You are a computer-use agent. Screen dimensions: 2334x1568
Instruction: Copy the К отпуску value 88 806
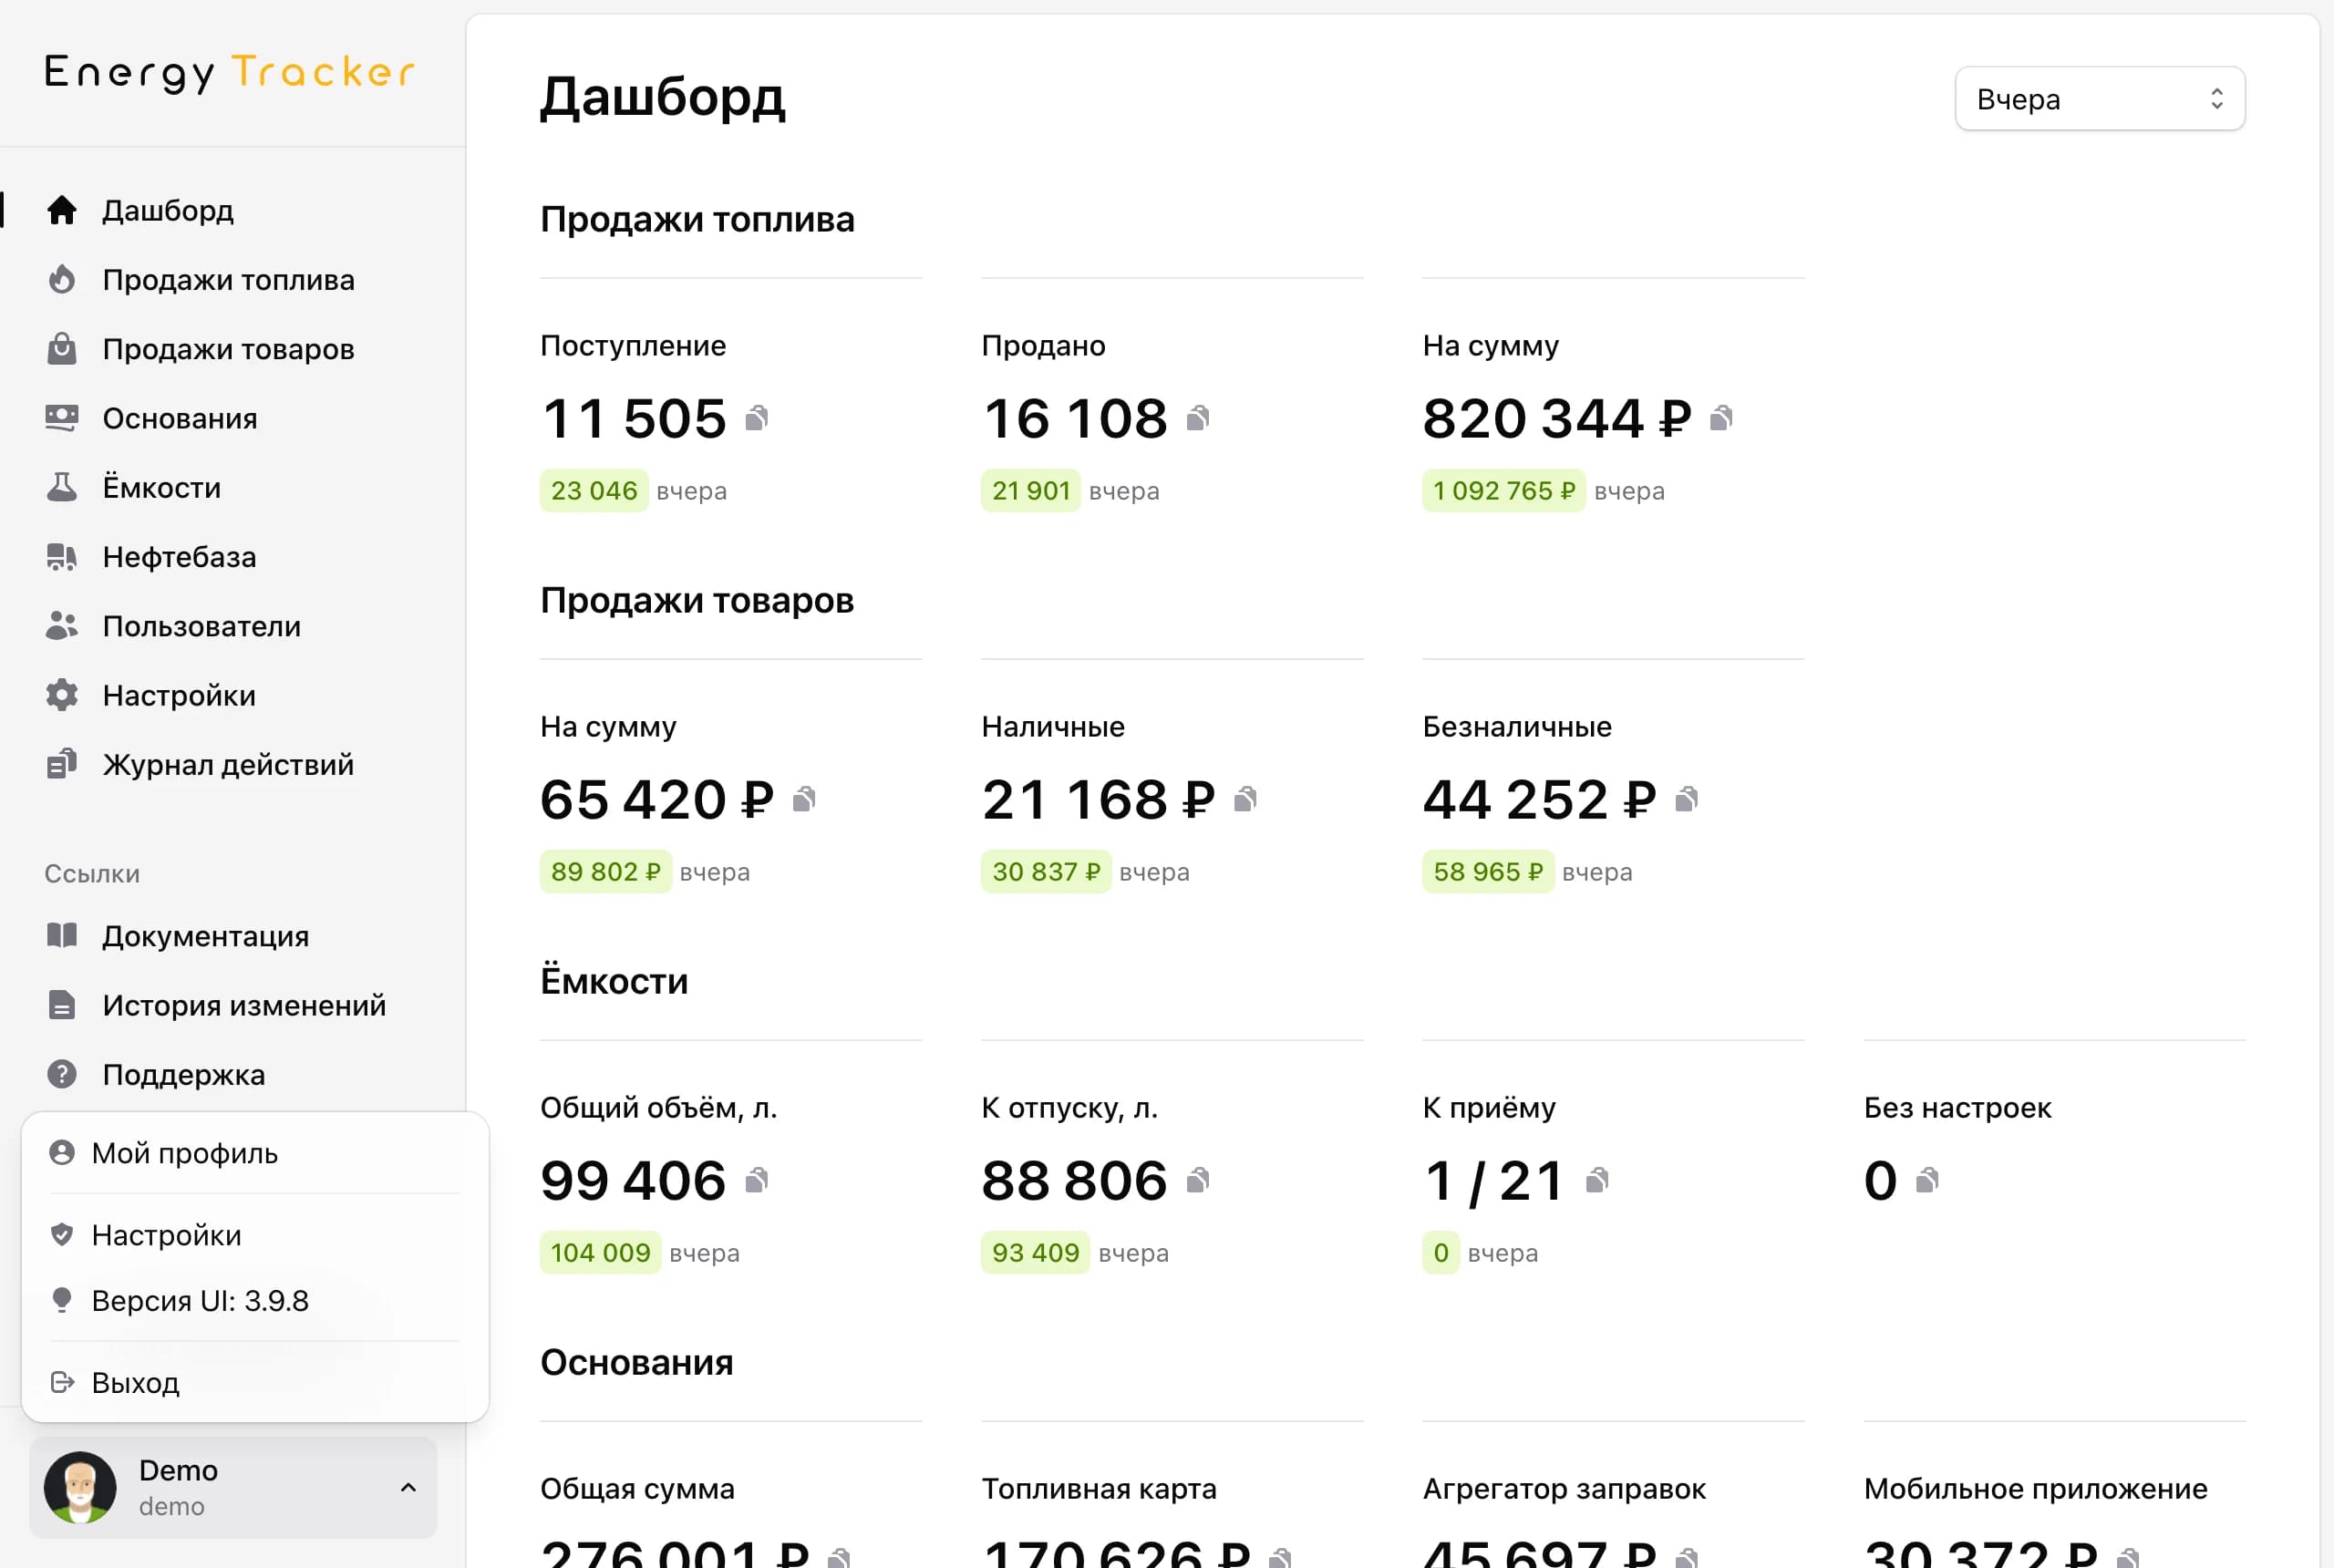[1198, 1180]
